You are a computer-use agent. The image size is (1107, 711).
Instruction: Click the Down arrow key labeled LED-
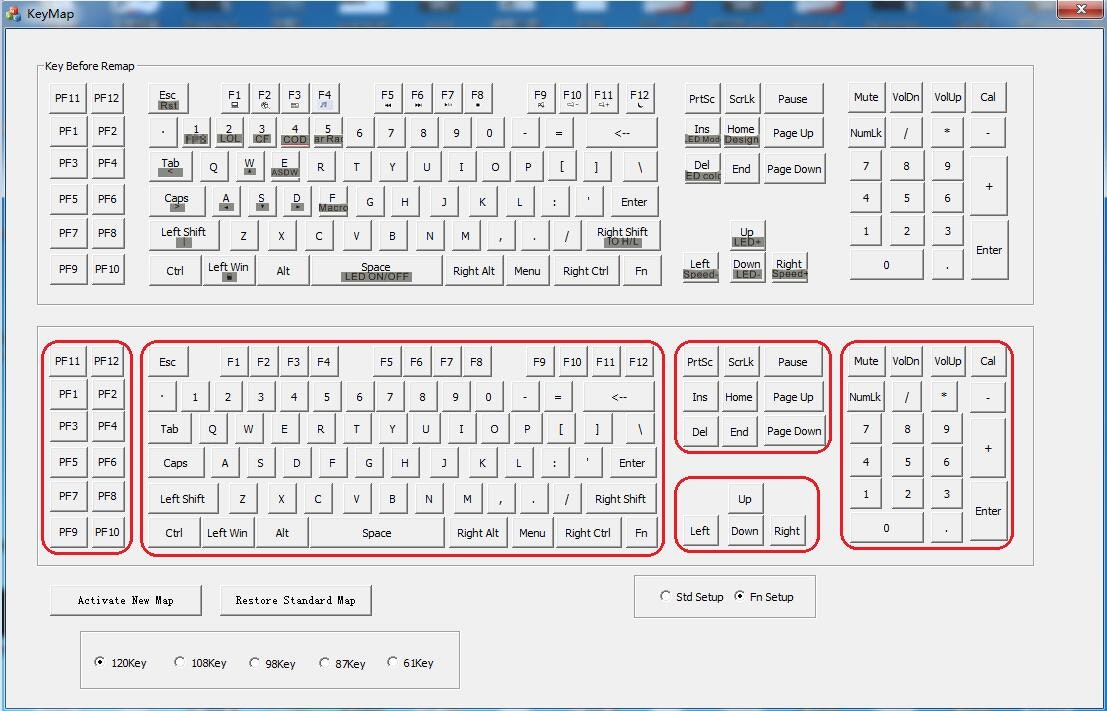(x=747, y=269)
